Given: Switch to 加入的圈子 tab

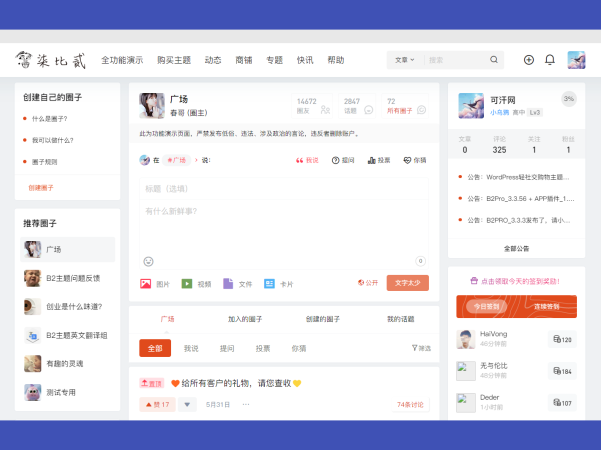Looking at the screenshot, I should [x=245, y=319].
